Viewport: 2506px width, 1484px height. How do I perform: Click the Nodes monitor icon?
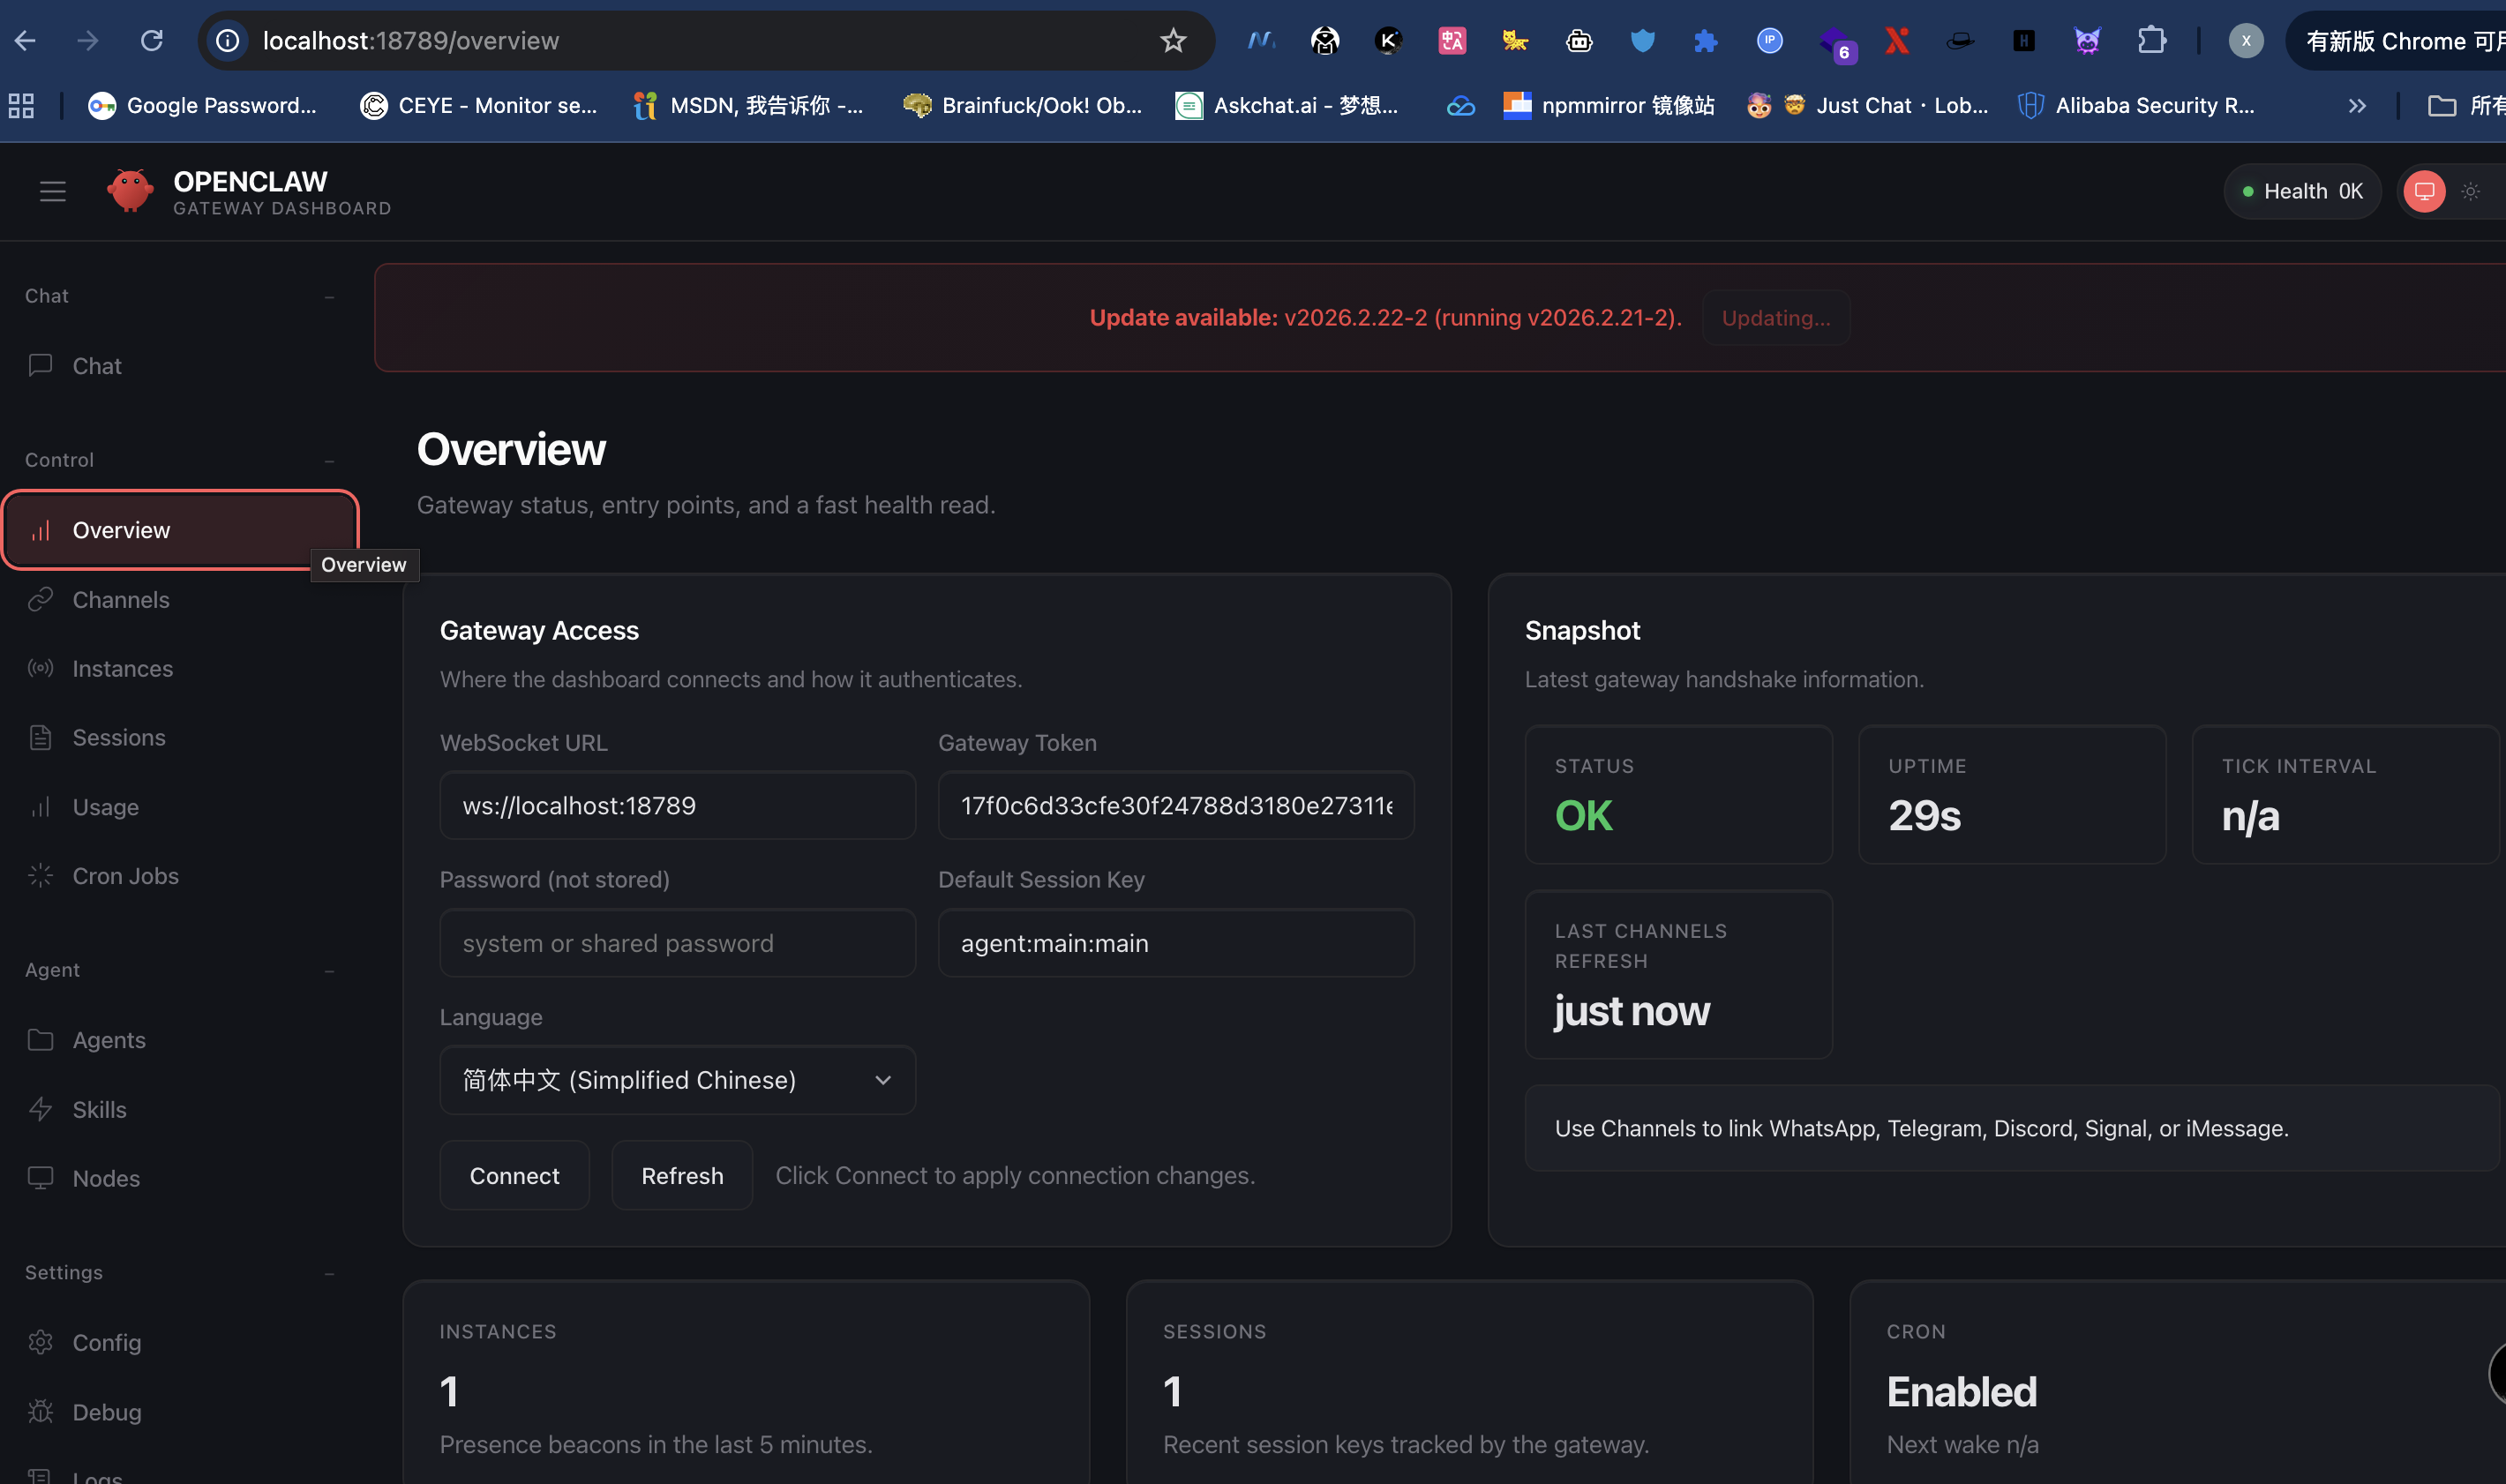click(x=40, y=1178)
